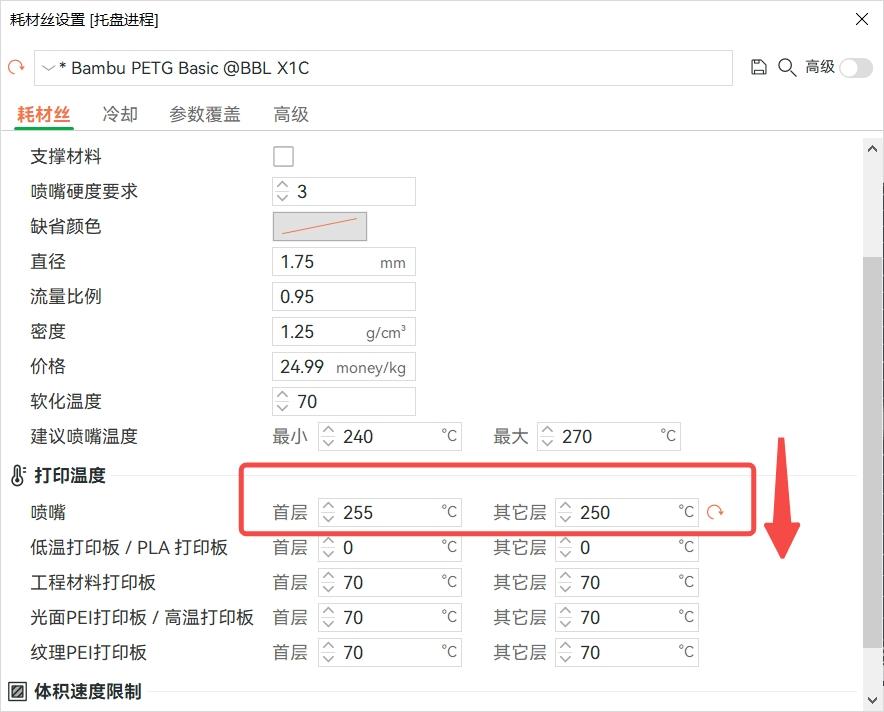The width and height of the screenshot is (884, 712).
Task: Switch to the 冷却 tab
Action: click(120, 114)
